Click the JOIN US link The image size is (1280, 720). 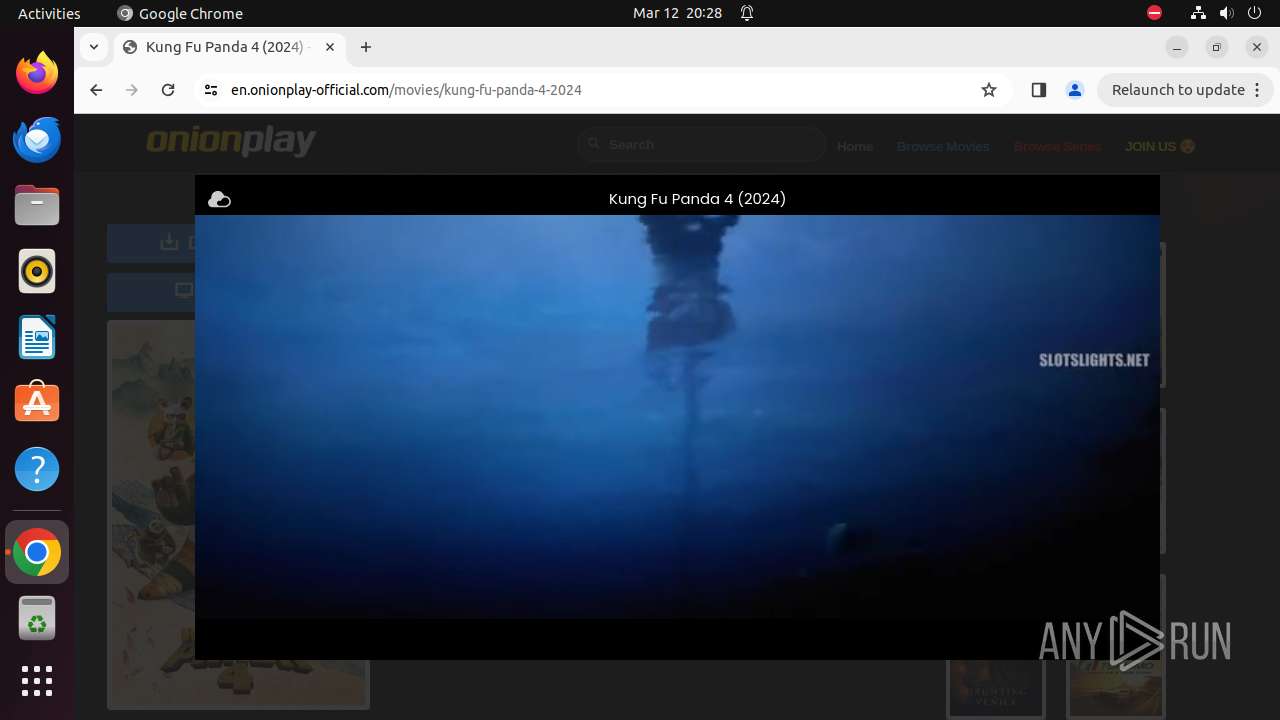click(1160, 146)
